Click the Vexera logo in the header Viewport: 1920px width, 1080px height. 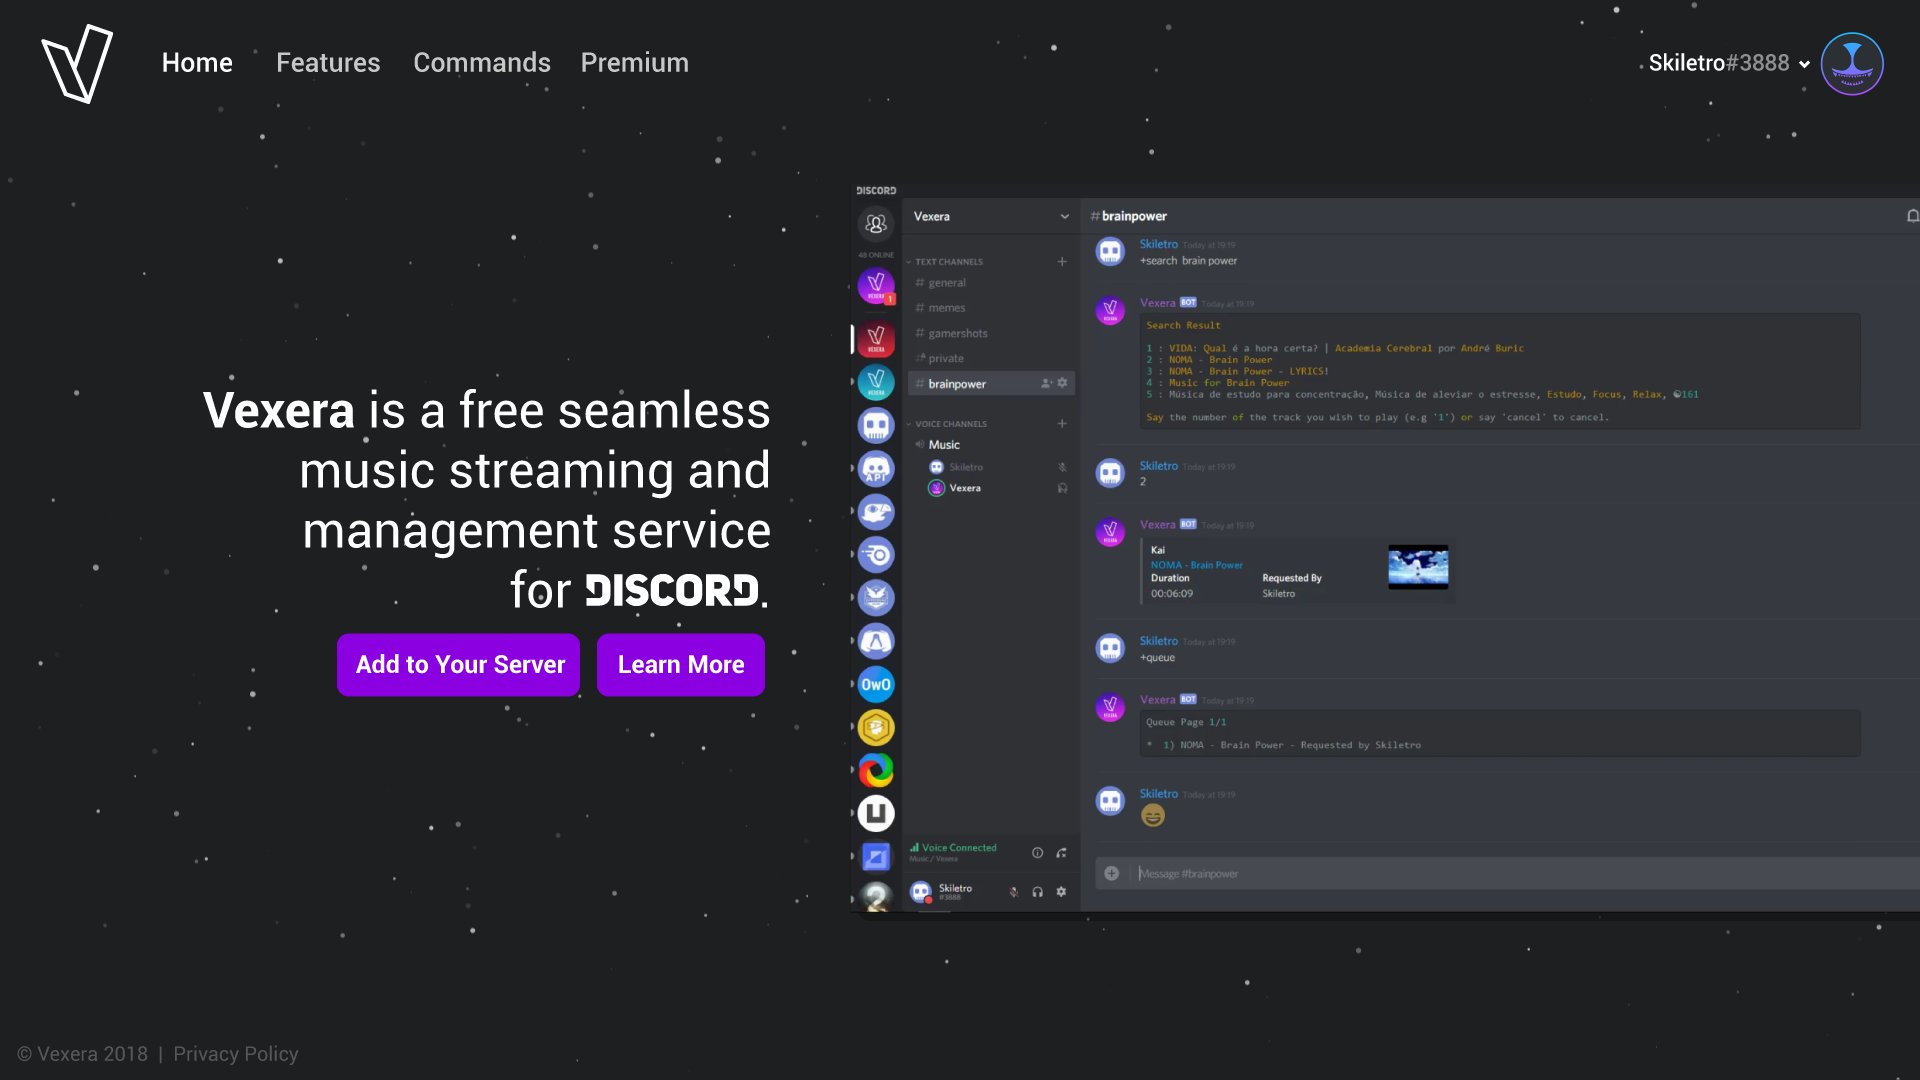tap(77, 63)
